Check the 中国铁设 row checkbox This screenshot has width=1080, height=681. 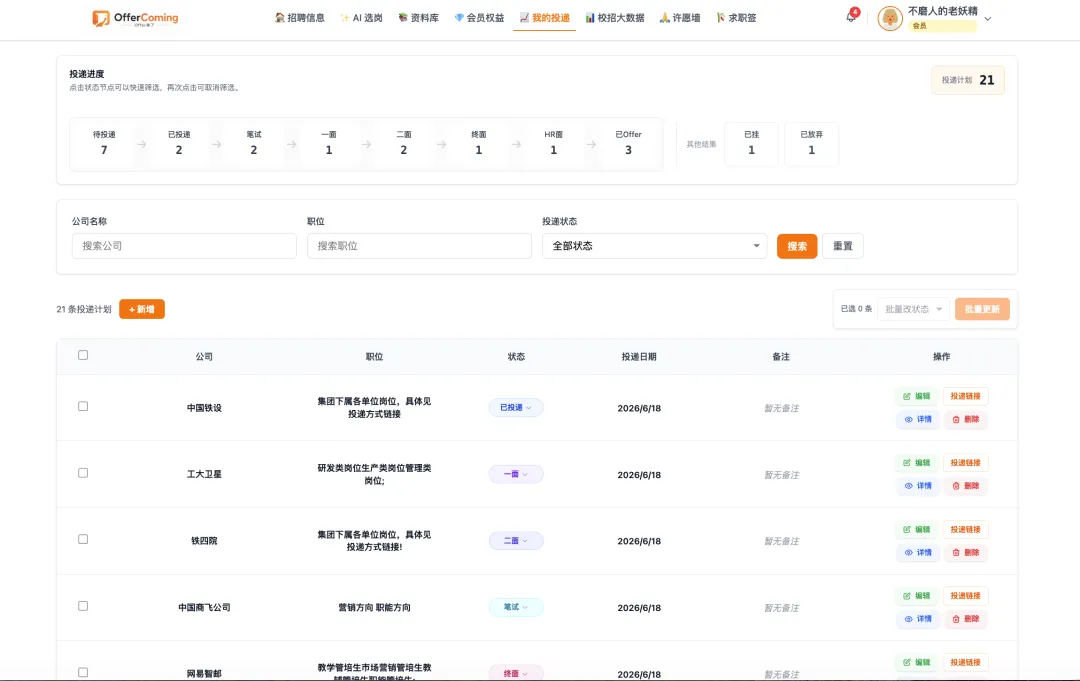coord(83,406)
